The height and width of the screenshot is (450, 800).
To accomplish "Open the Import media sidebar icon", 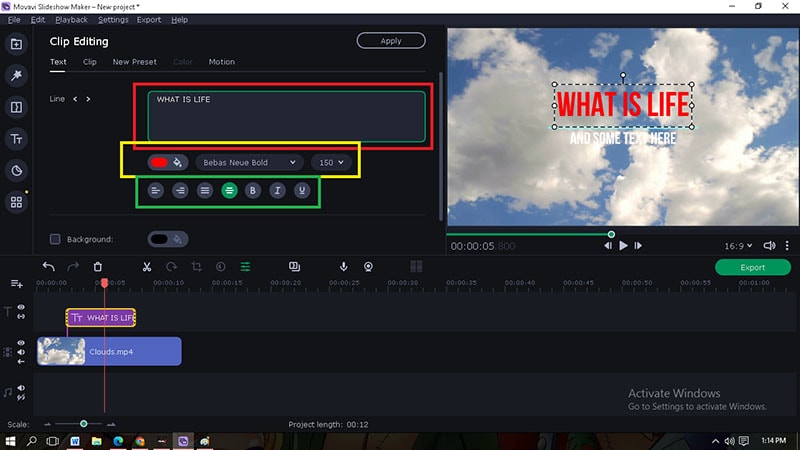I will (x=16, y=44).
